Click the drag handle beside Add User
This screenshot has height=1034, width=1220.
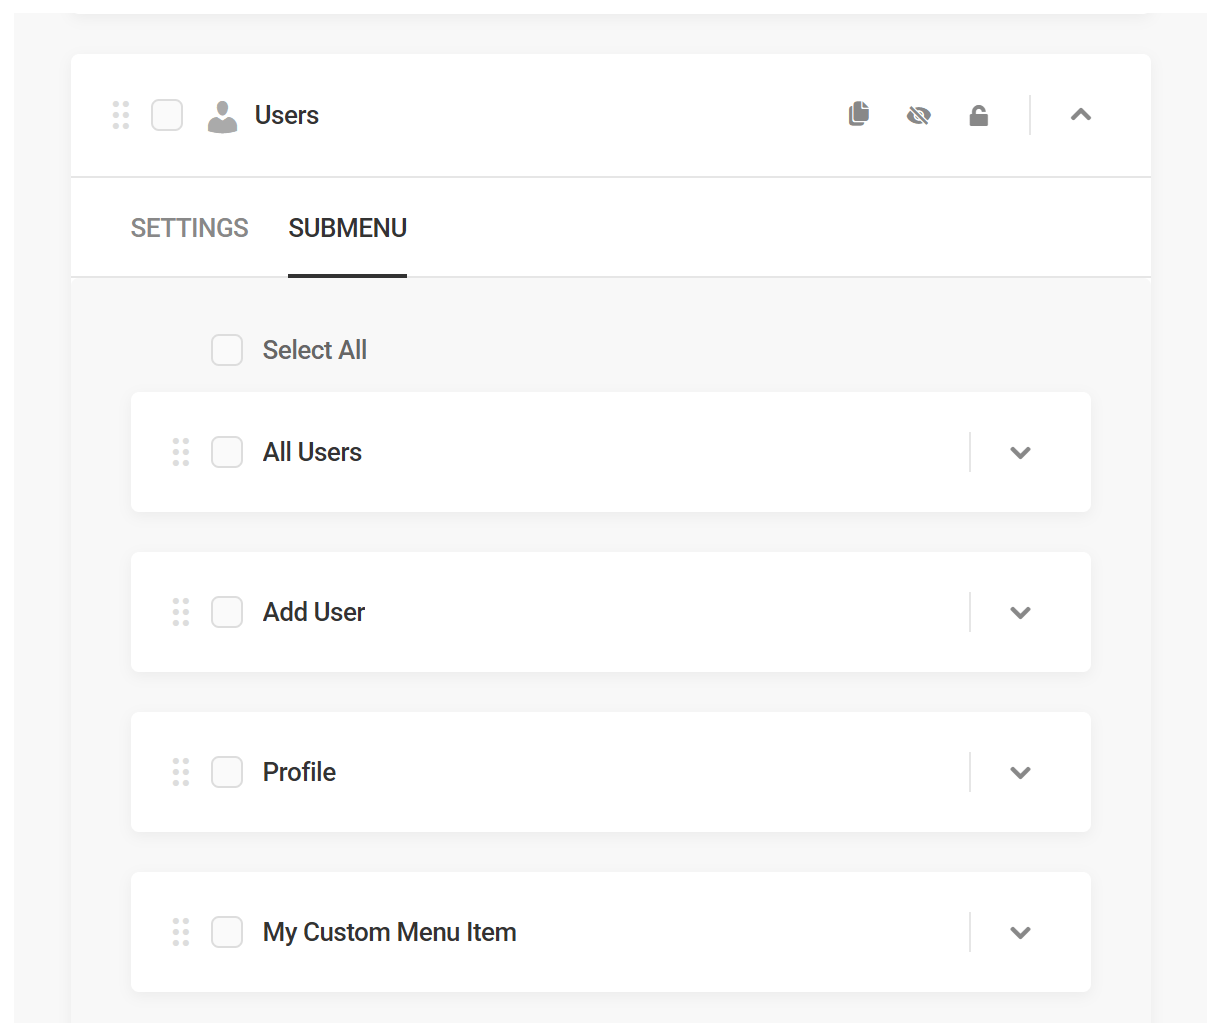[181, 612]
